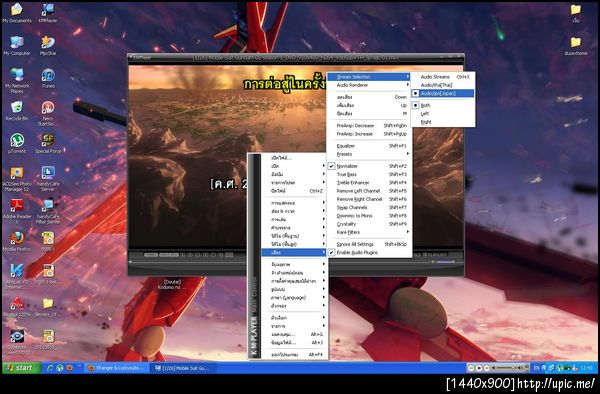Expand the Rare Filters submenu
600x394 pixels.
pyautogui.click(x=369, y=232)
